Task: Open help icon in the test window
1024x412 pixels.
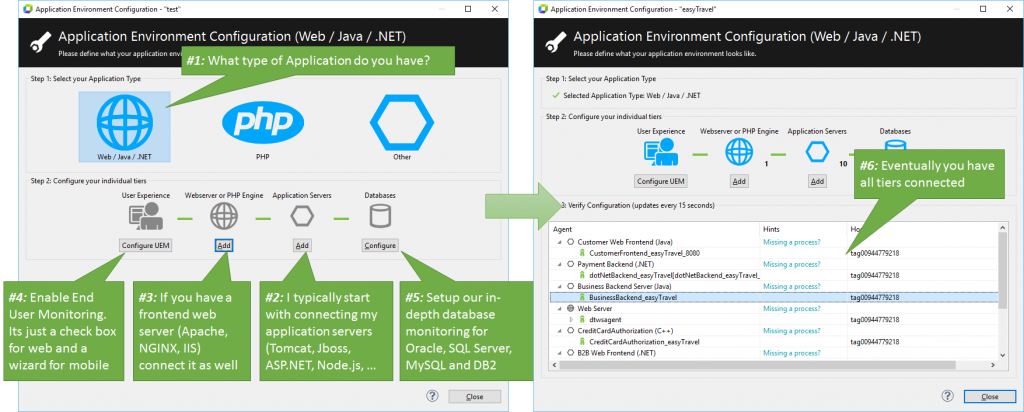Action: click(432, 396)
